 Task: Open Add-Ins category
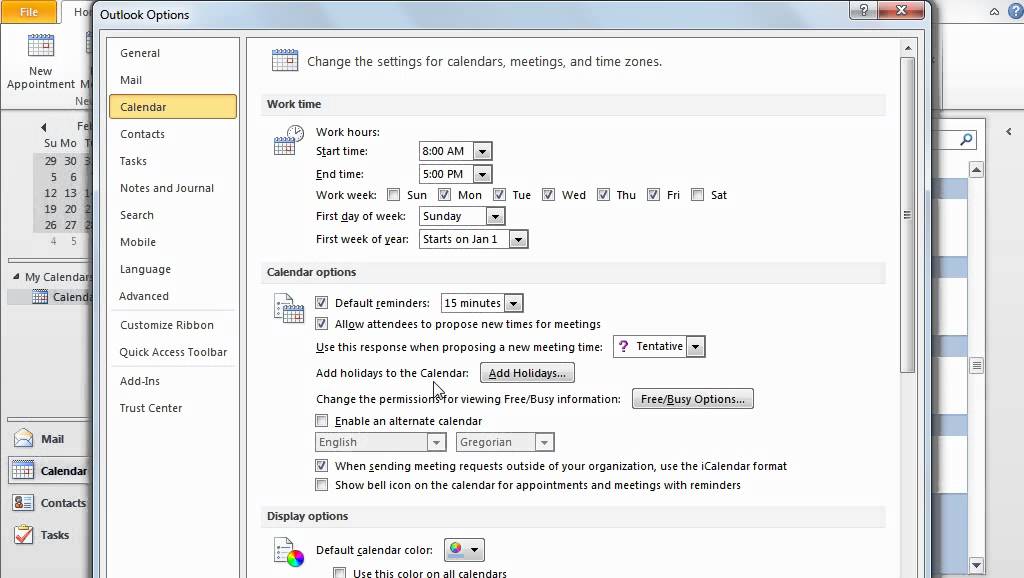(x=173, y=381)
